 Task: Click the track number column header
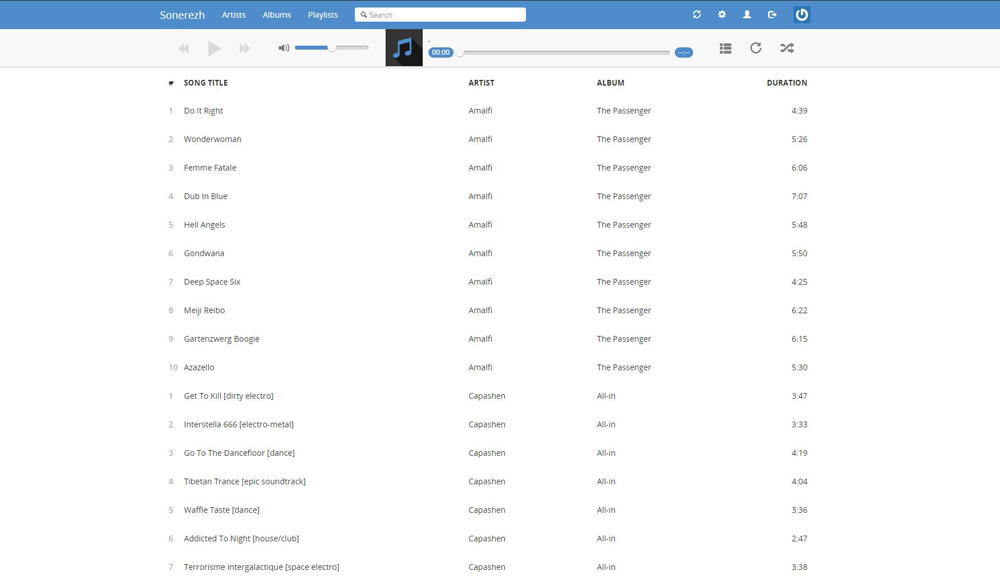click(171, 83)
